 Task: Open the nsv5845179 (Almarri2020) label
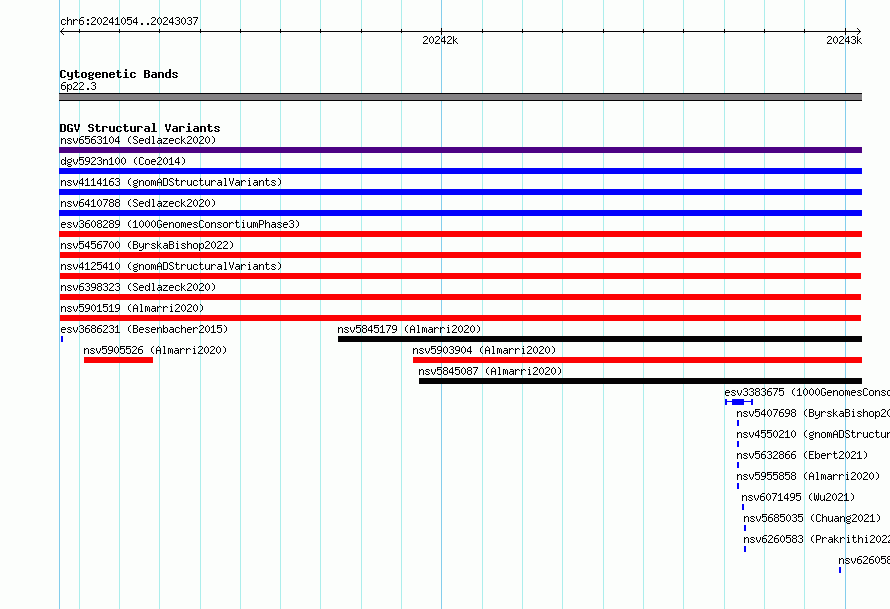[x=409, y=329]
